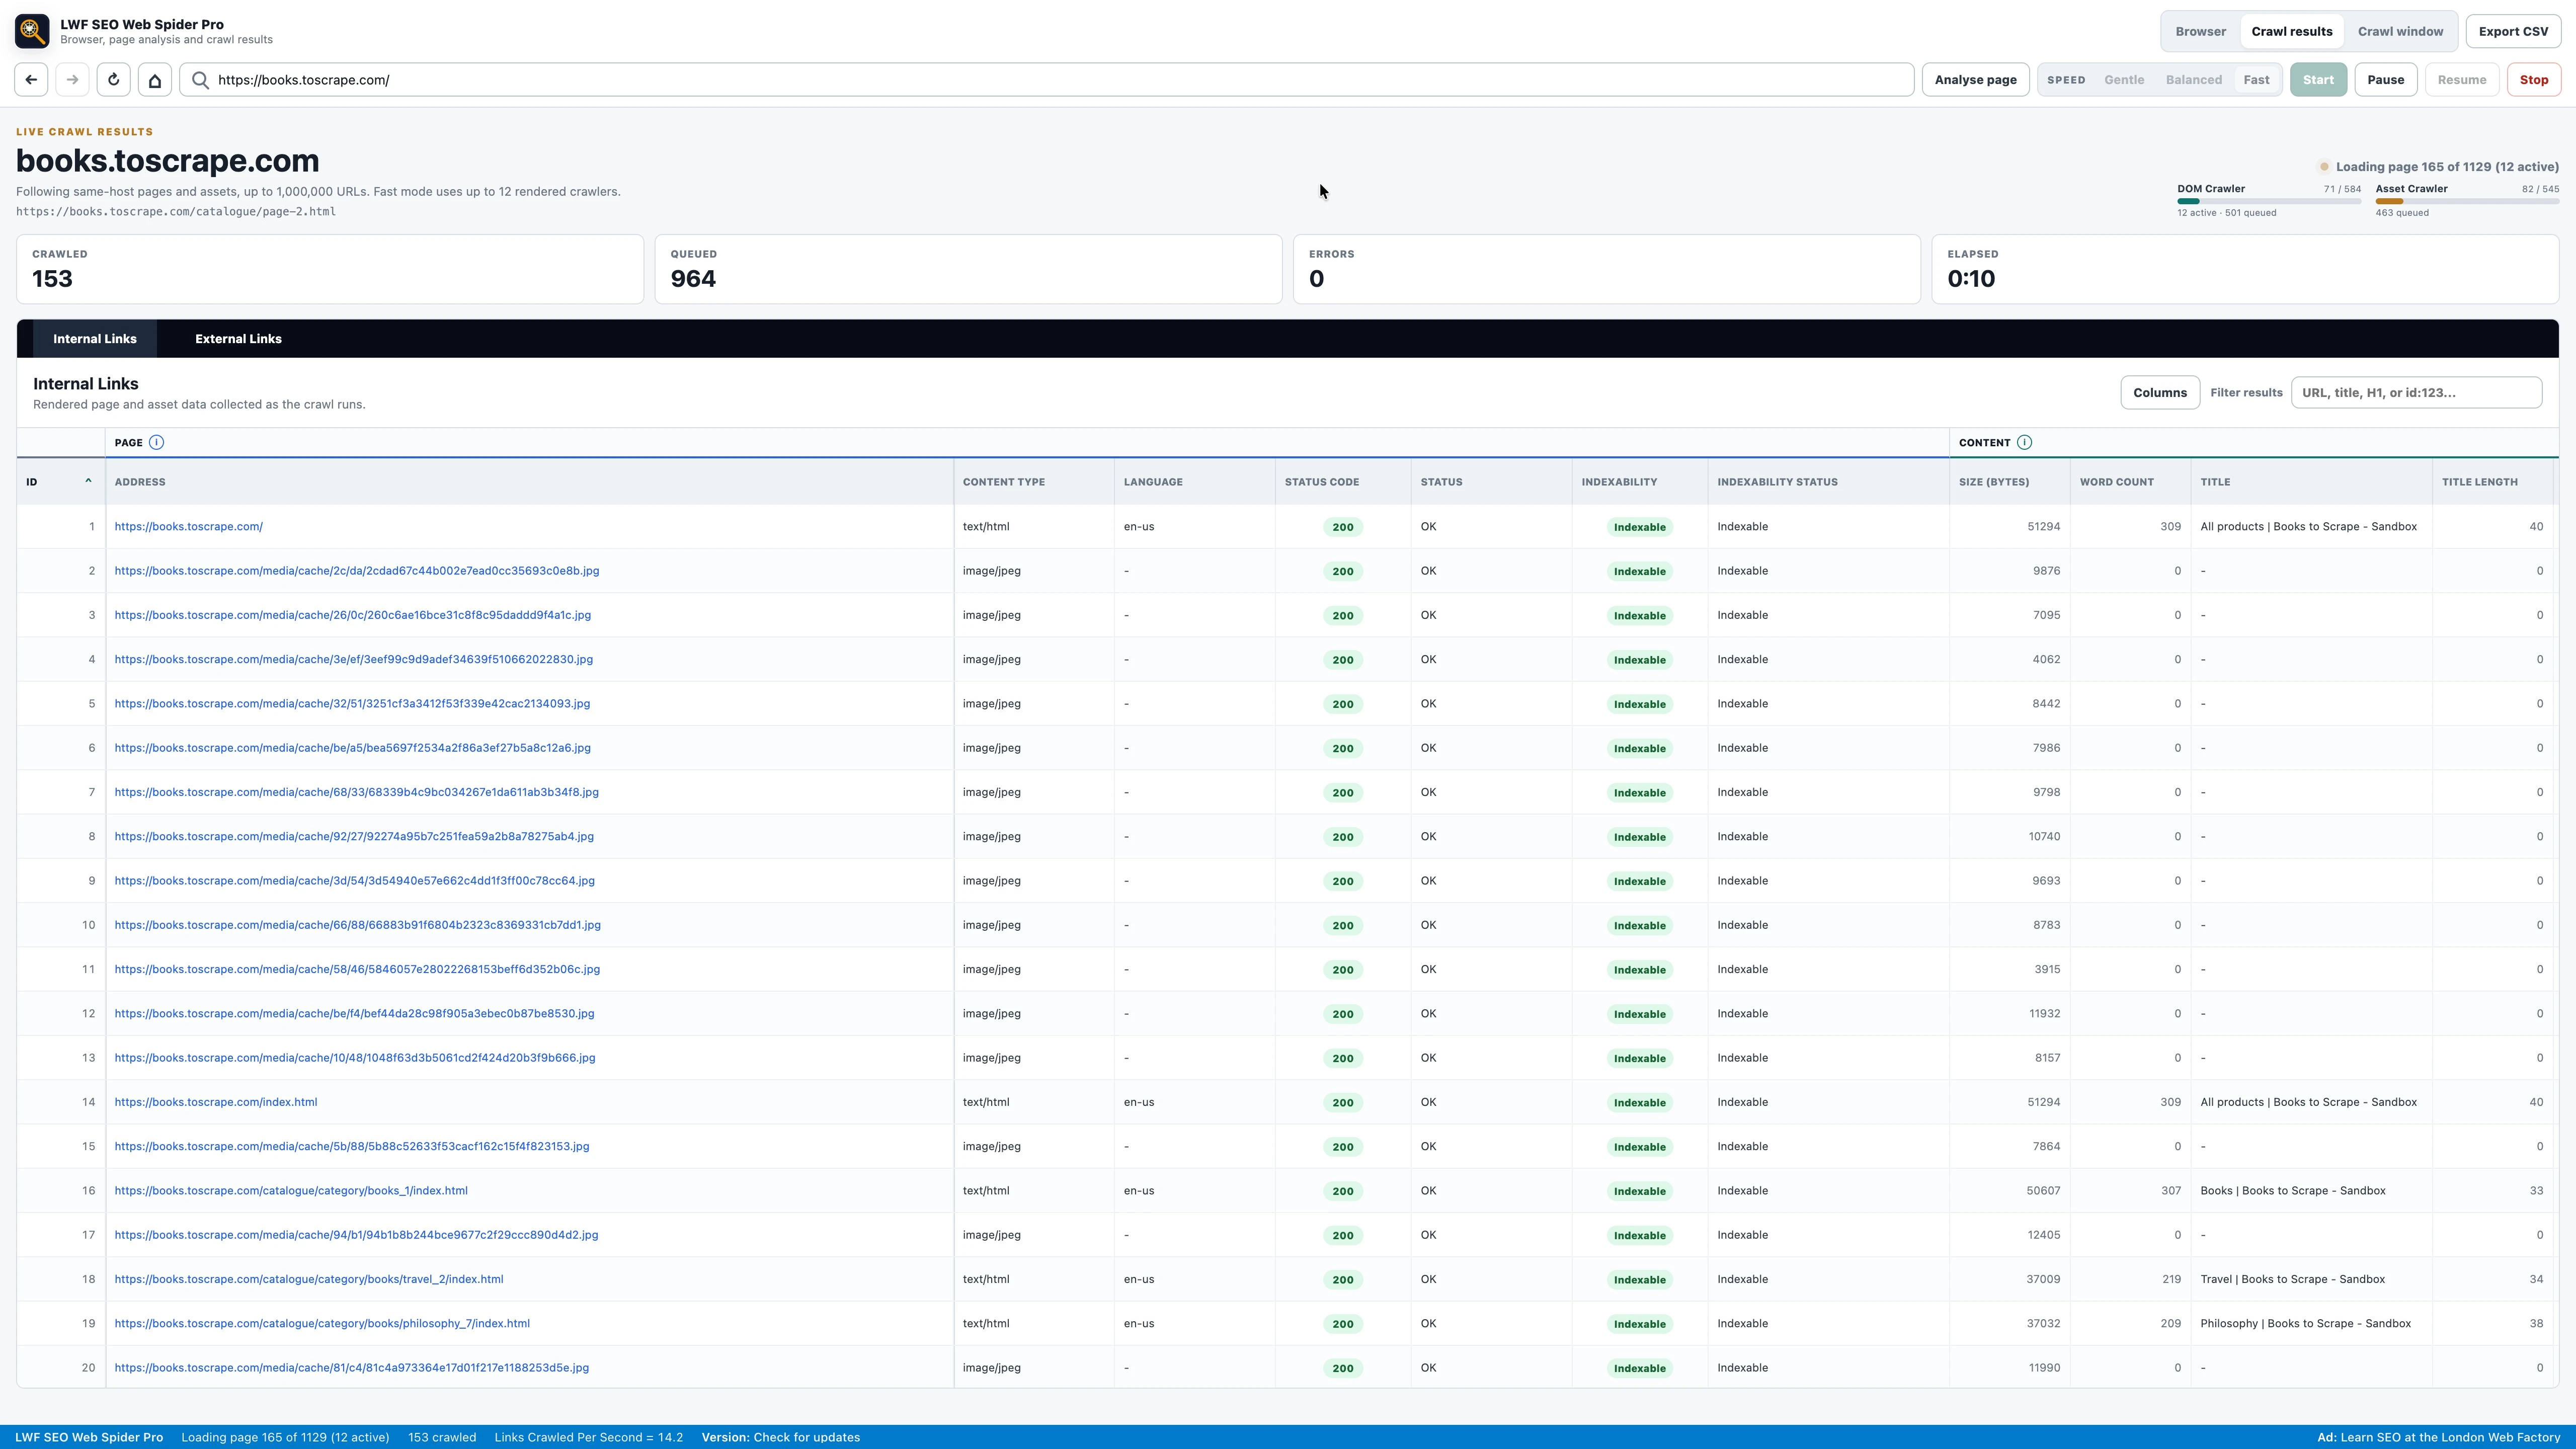
Task: Open the 2cdad67c44b002e7ead0cc35693c0e8b.jpg link
Action: coord(356,571)
